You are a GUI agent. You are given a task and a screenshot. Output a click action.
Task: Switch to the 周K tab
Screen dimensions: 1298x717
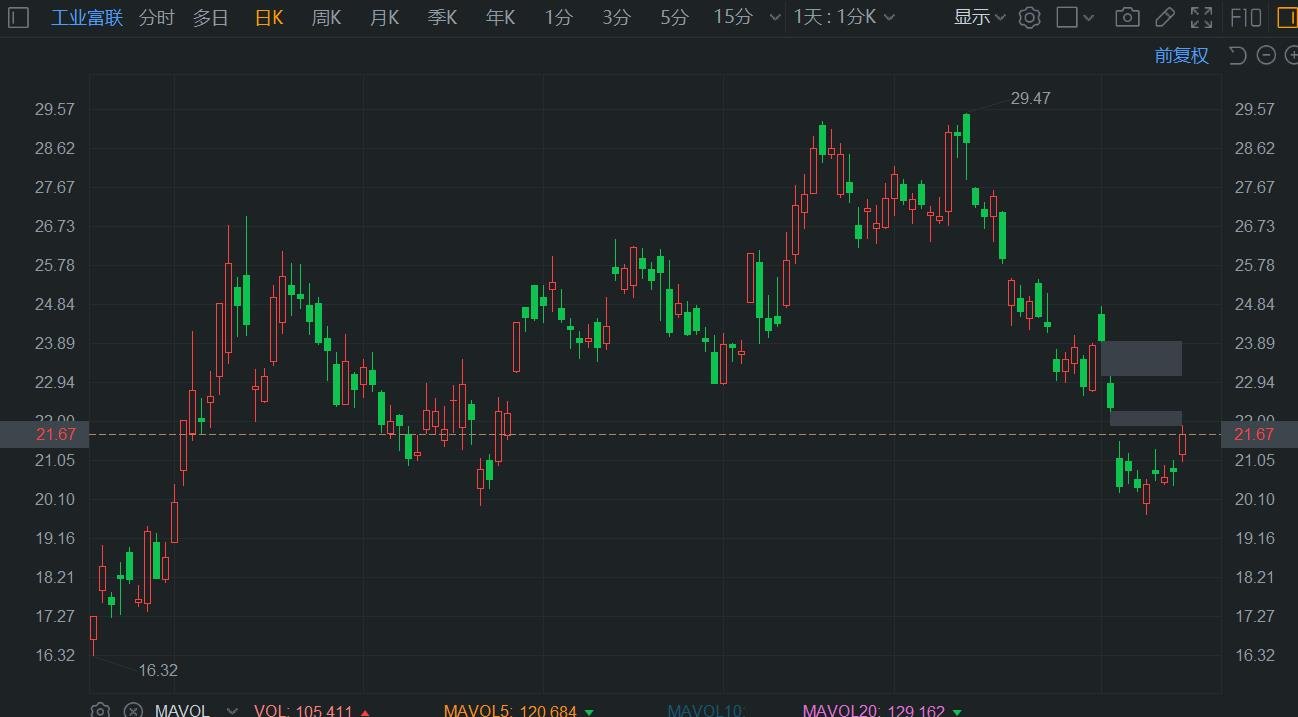(x=326, y=17)
